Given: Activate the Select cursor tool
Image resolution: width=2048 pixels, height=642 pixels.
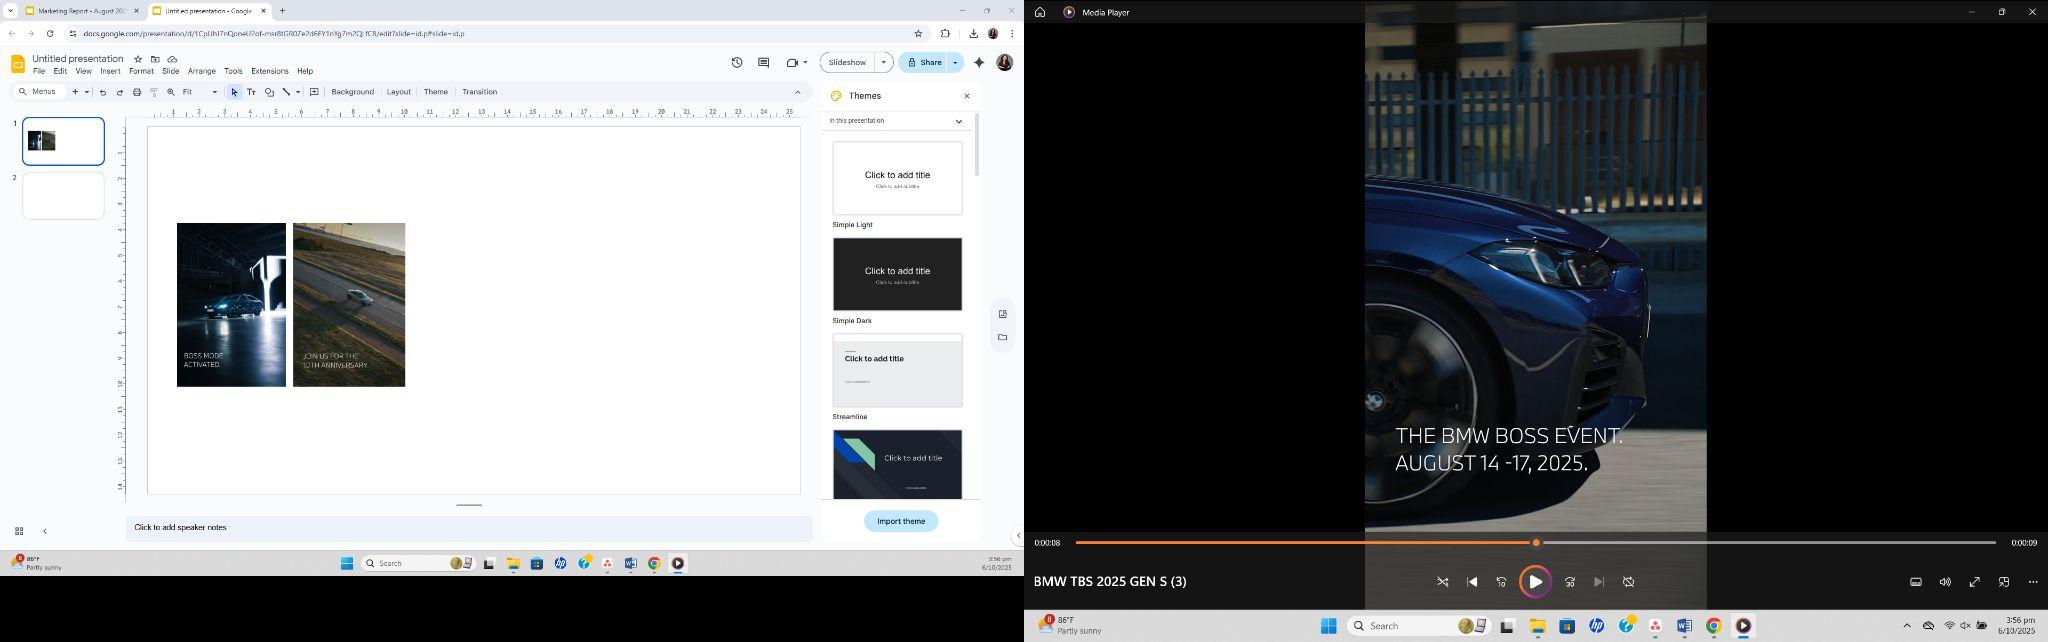Looking at the screenshot, I should tap(235, 92).
